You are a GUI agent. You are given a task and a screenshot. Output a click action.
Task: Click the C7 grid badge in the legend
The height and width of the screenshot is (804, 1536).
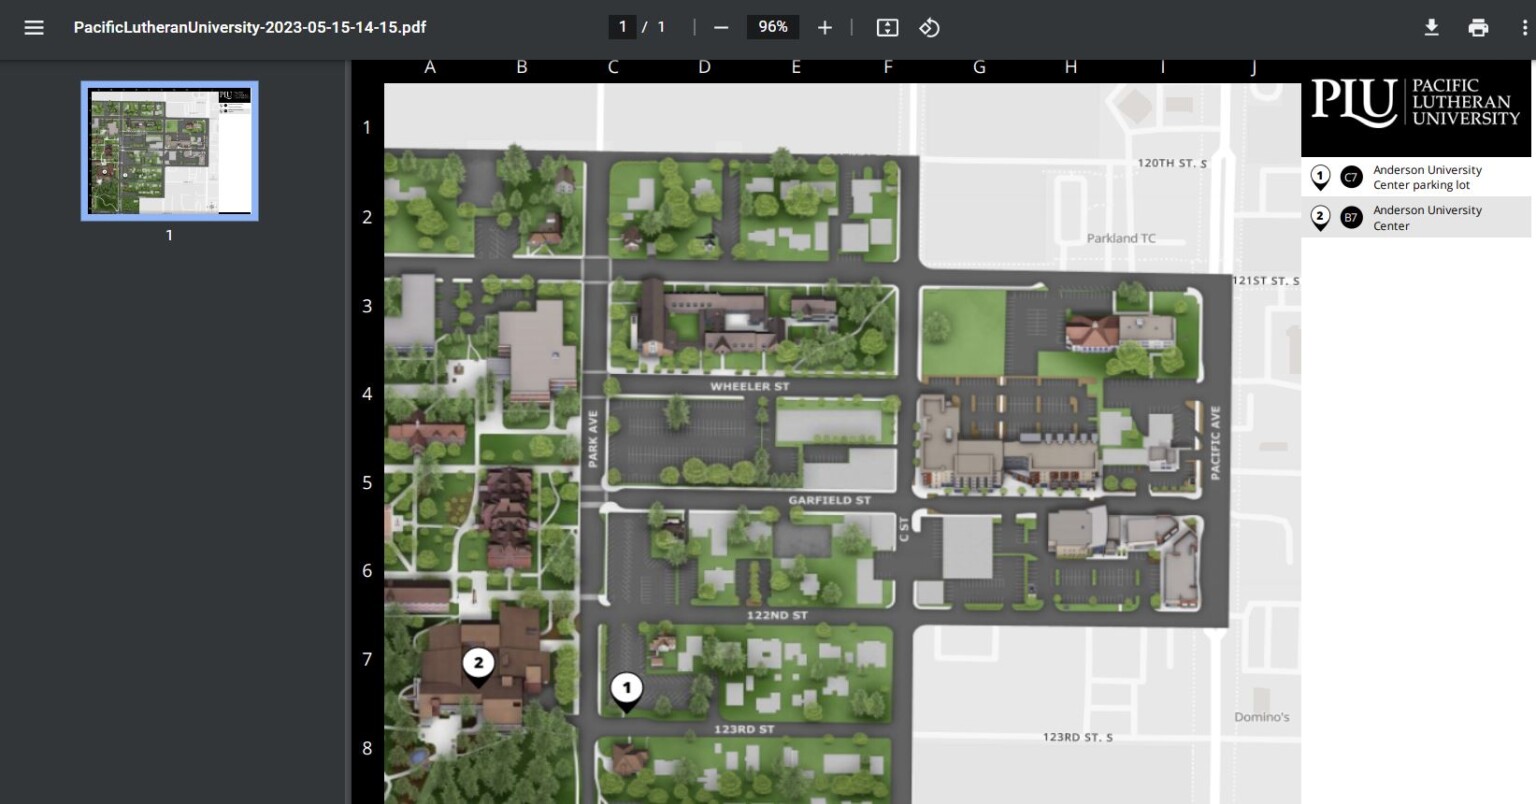(1351, 177)
